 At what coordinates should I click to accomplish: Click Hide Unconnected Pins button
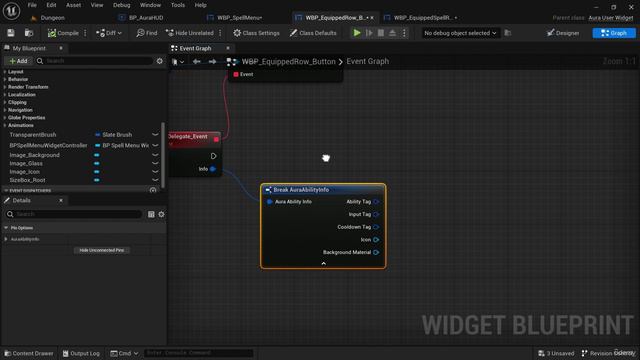(102, 250)
